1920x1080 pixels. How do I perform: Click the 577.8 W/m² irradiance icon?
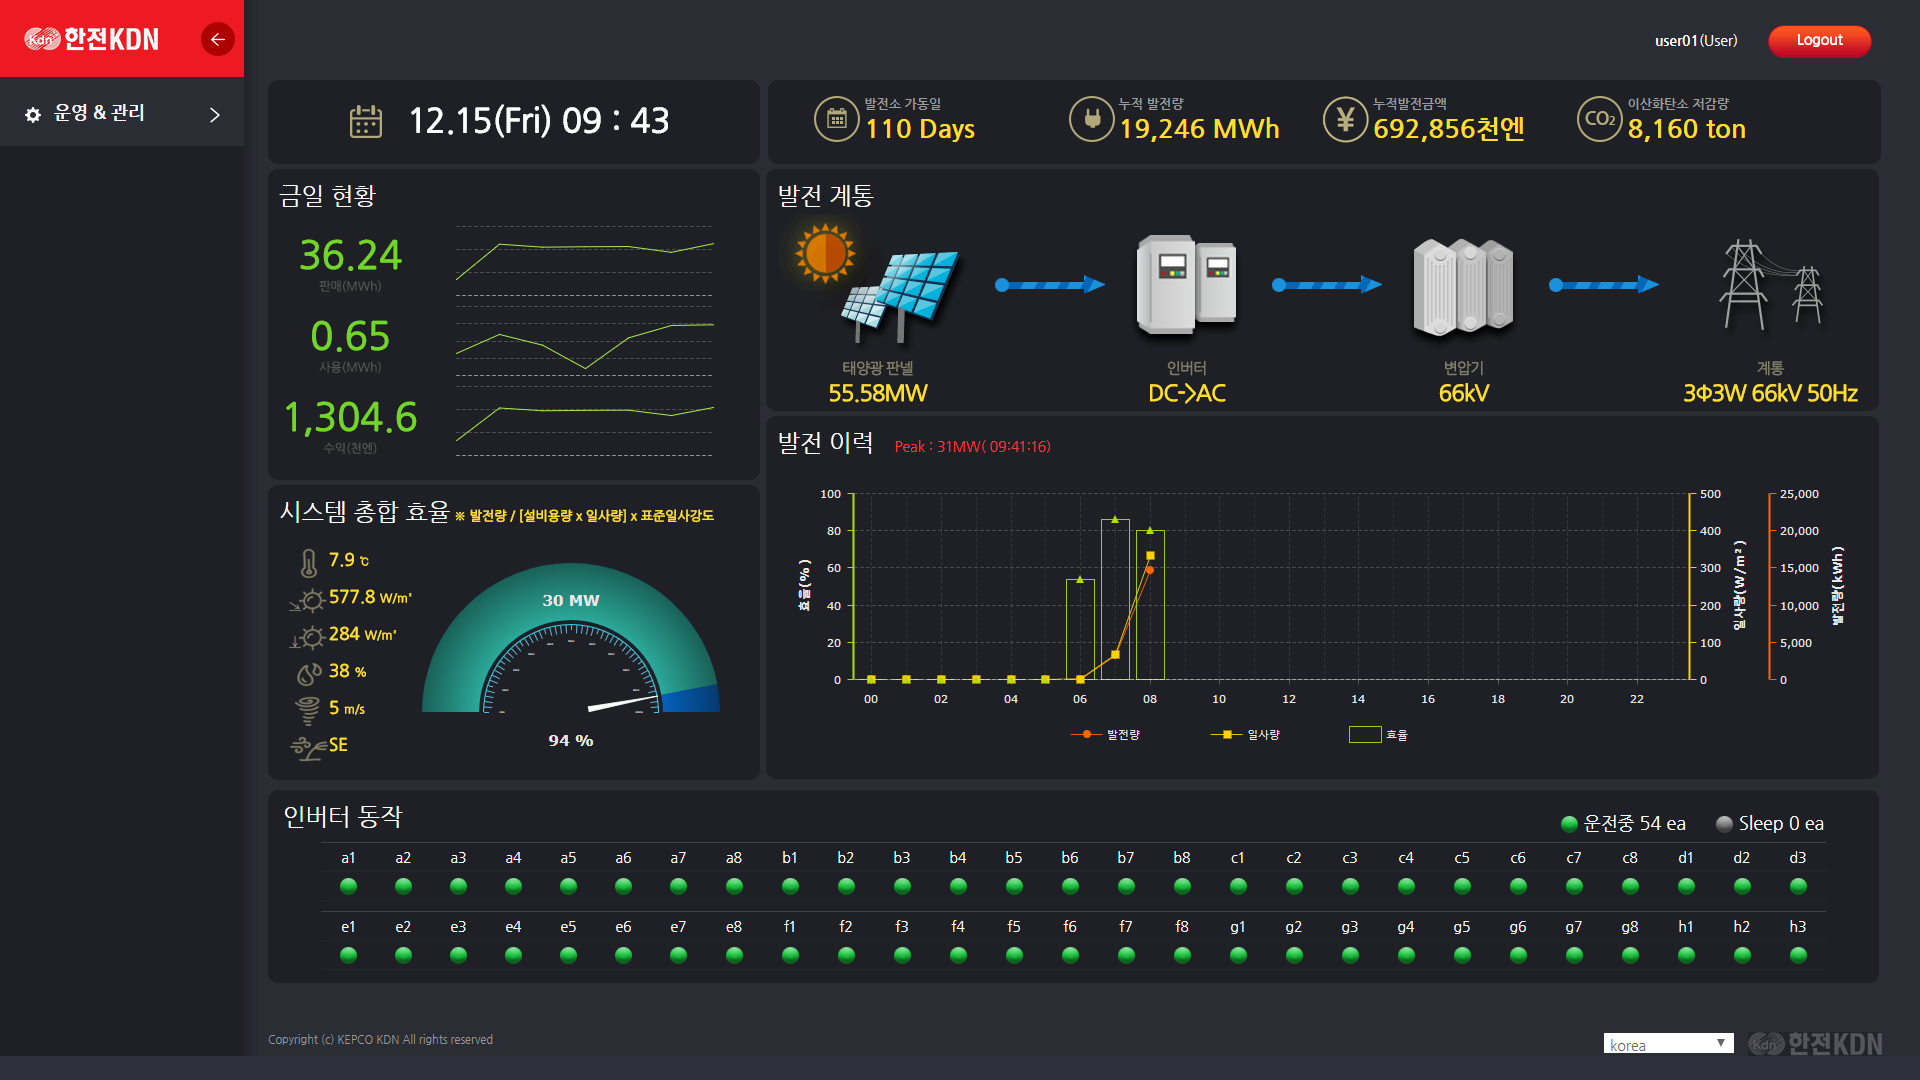coord(307,600)
